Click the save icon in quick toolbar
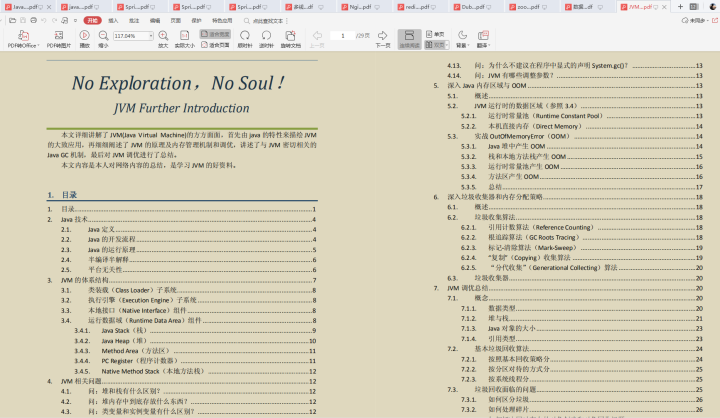Screen dimensions: 720x418 (23, 21)
